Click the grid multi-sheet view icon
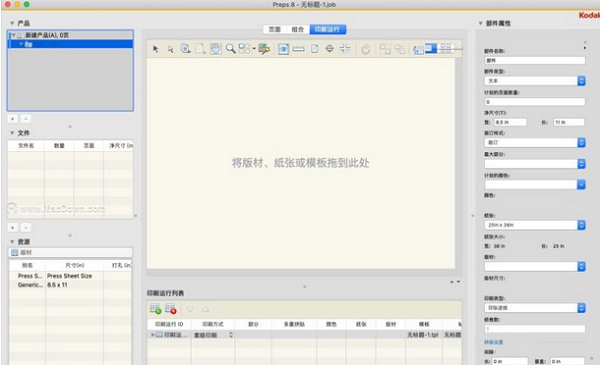 [x=446, y=48]
